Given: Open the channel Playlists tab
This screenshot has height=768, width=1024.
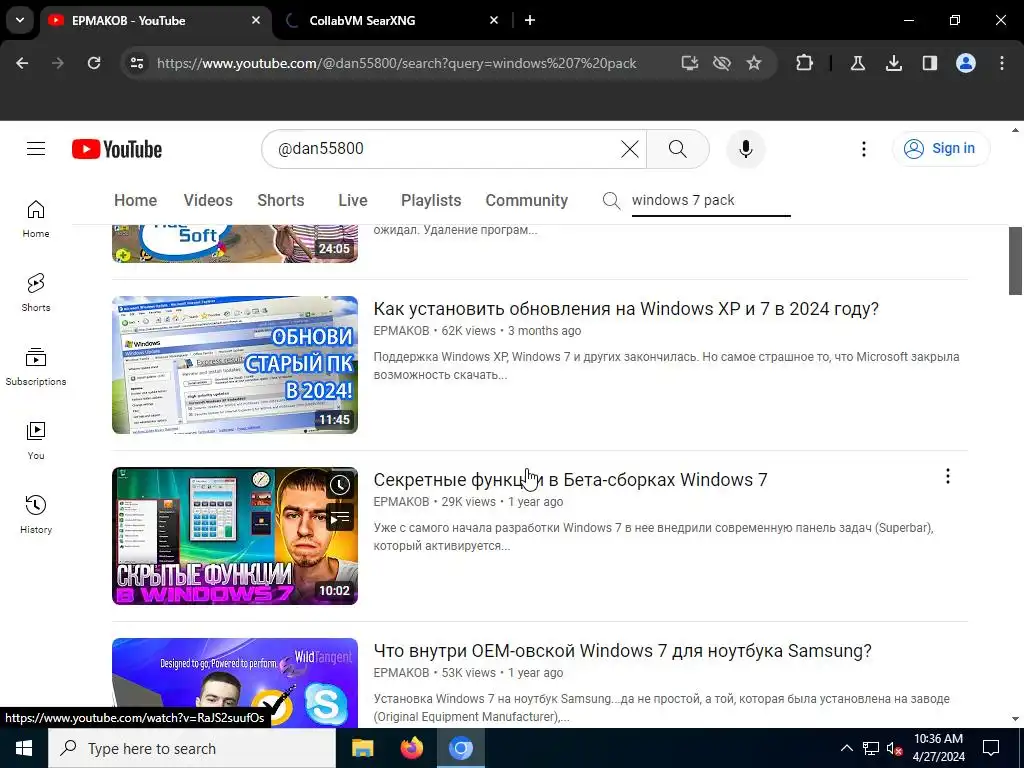Looking at the screenshot, I should click(431, 200).
